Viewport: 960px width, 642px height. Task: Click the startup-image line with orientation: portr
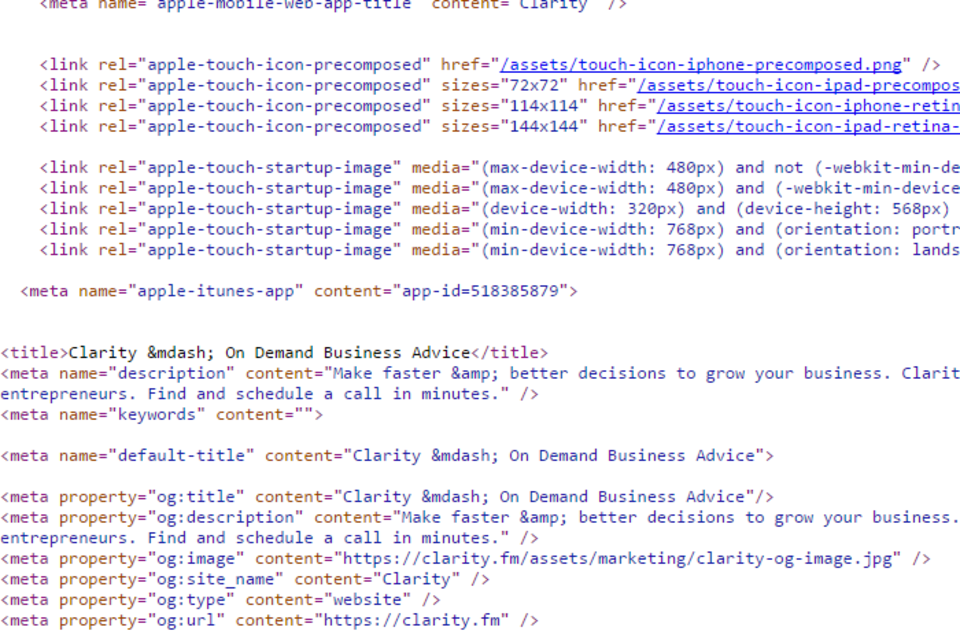click(x=500, y=230)
